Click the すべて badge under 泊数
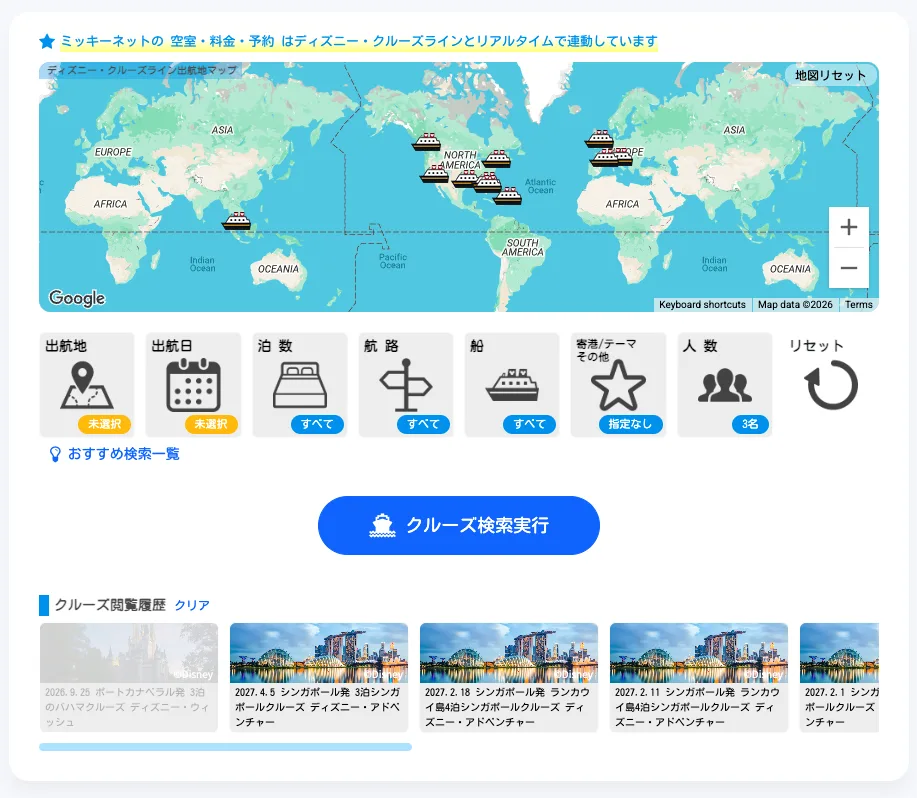Screen dimensions: 917x798 (317, 424)
